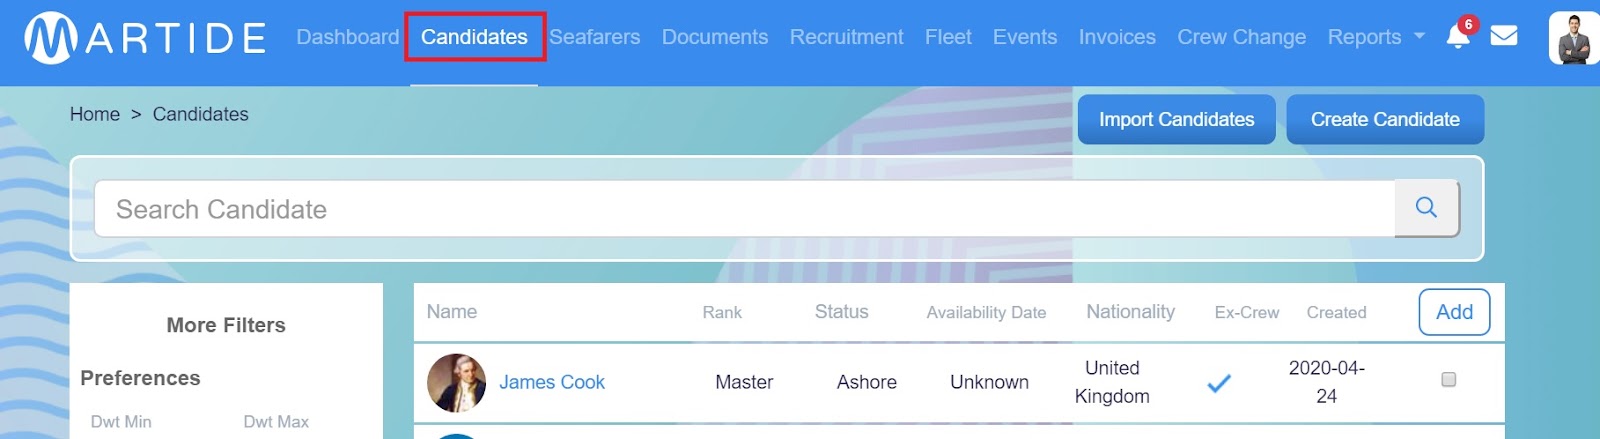Click the Ex-Crew checkmark for James Cook

point(1219,383)
